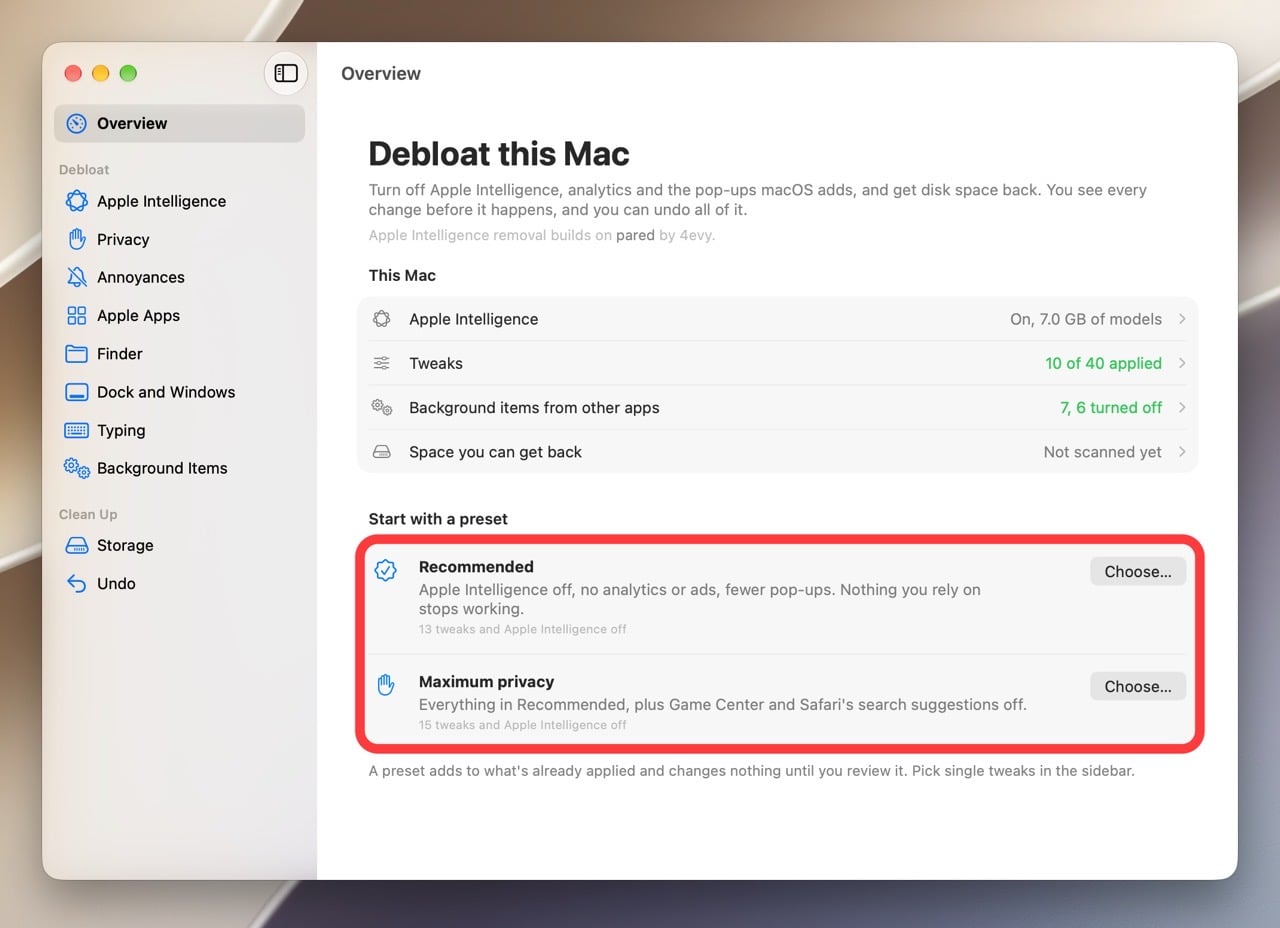Click the green zoom window button
1280x928 pixels.
tap(128, 73)
